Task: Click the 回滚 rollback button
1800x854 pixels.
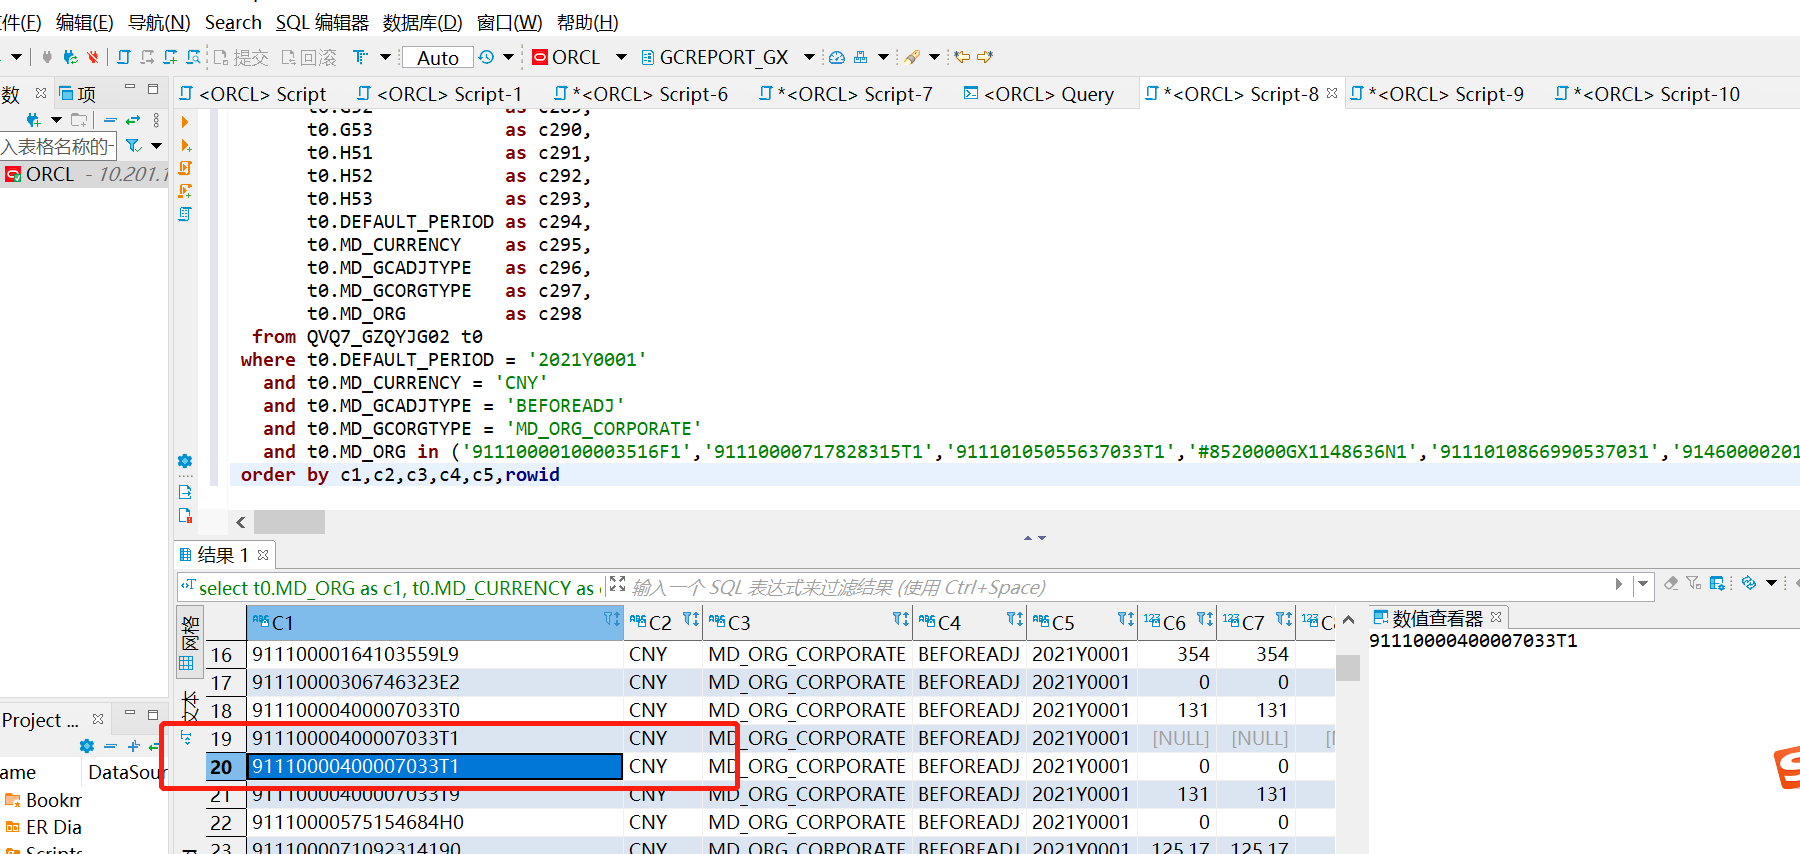Action: (309, 57)
